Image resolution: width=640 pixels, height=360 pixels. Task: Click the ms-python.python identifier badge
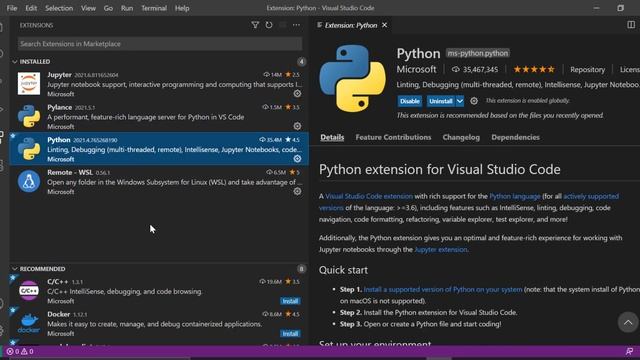coord(478,53)
